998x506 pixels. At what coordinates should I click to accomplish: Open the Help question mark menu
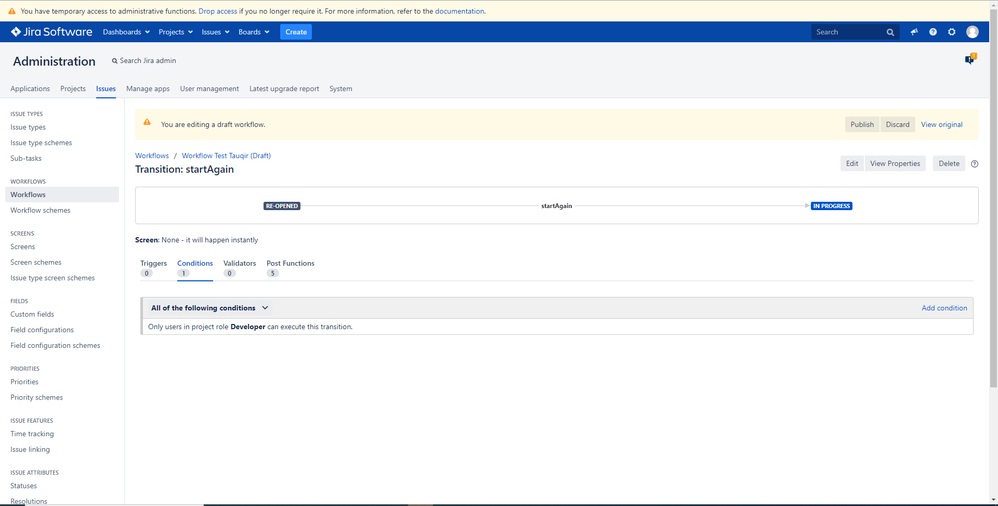click(x=933, y=32)
